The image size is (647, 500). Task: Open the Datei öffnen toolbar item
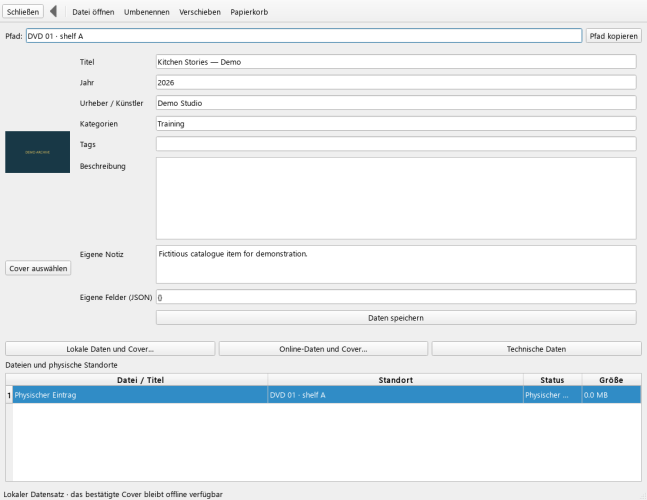pyautogui.click(x=93, y=12)
